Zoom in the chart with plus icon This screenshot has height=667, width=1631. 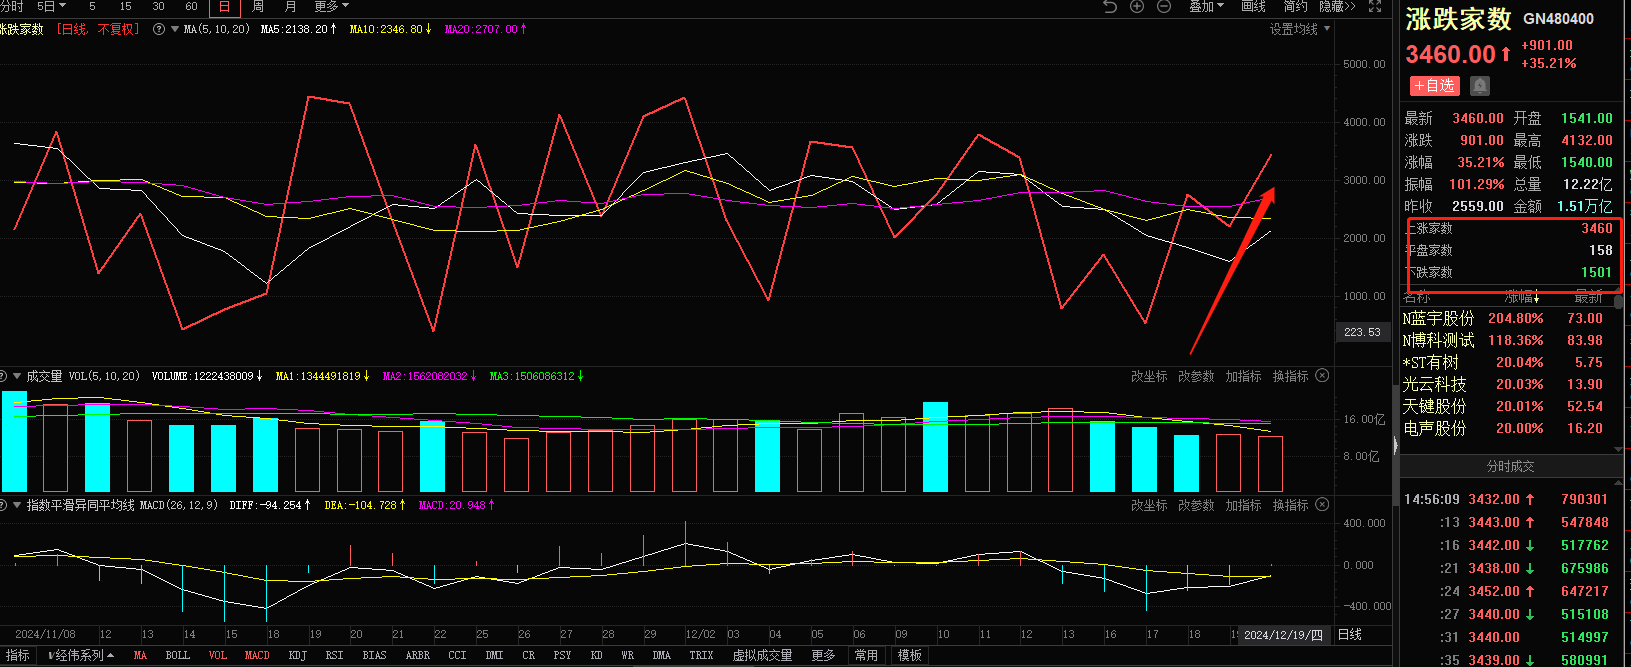(x=1137, y=6)
